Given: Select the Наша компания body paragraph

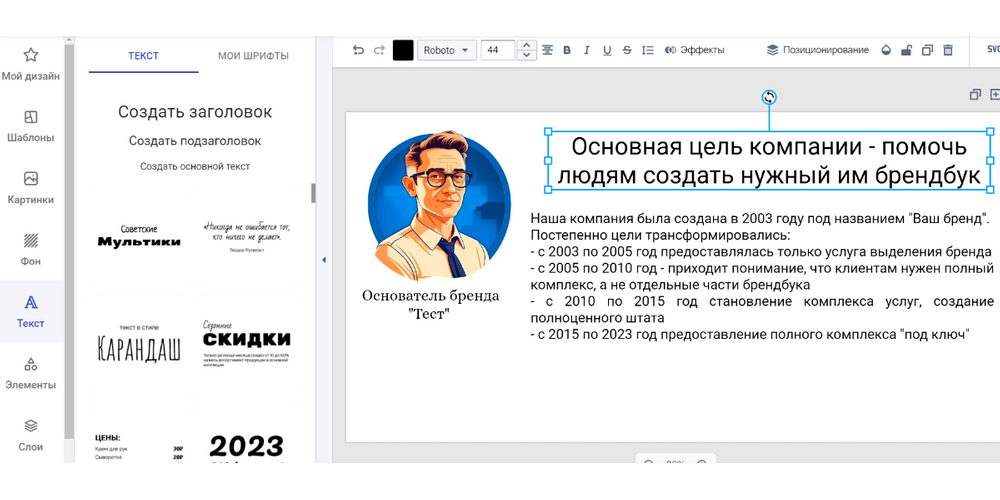Looking at the screenshot, I should [x=761, y=276].
